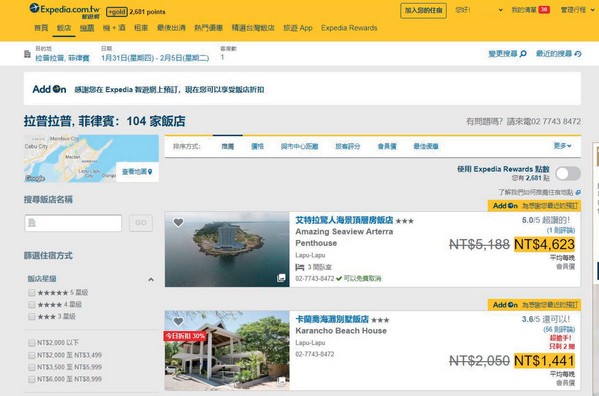Open photo gallery icon on Arterra Penthouse image
Image resolution: width=599 pixels, height=396 pixels.
point(281,278)
